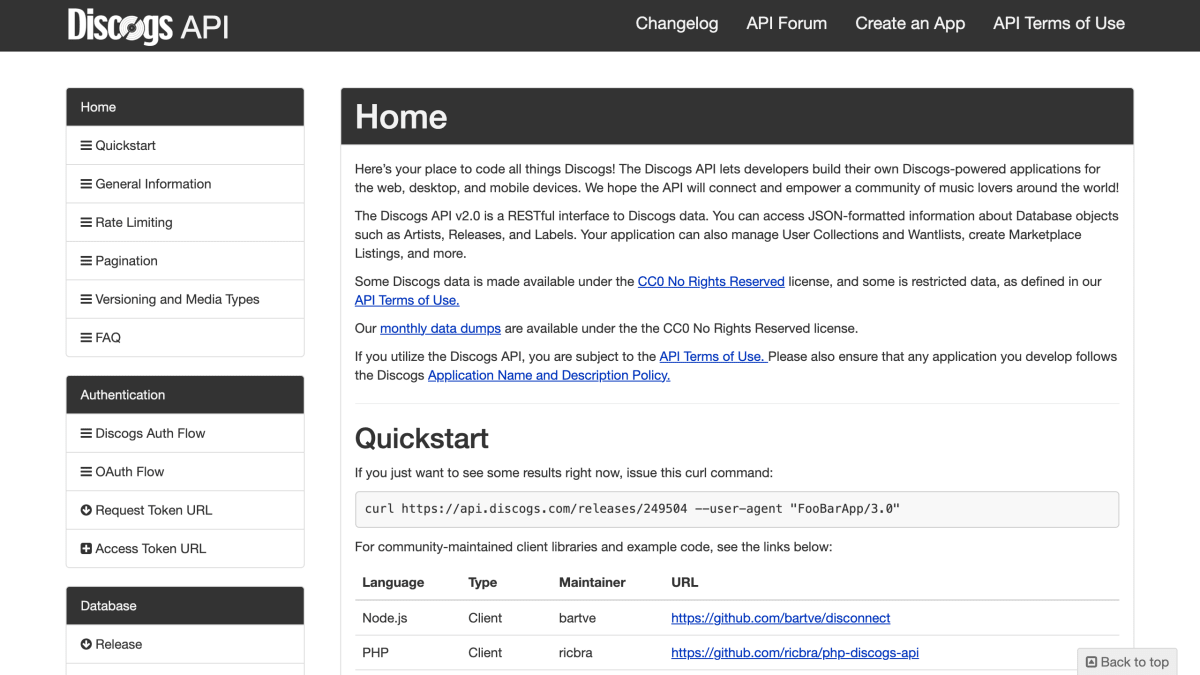This screenshot has width=1200, height=675.
Task: Click the Type column header
Action: point(483,583)
